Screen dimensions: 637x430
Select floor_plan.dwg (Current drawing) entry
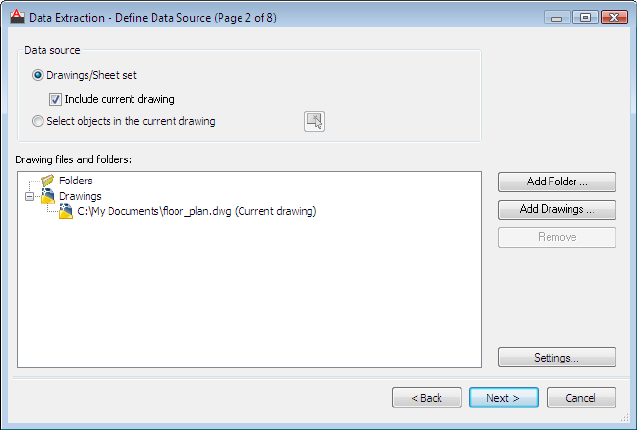click(196, 212)
